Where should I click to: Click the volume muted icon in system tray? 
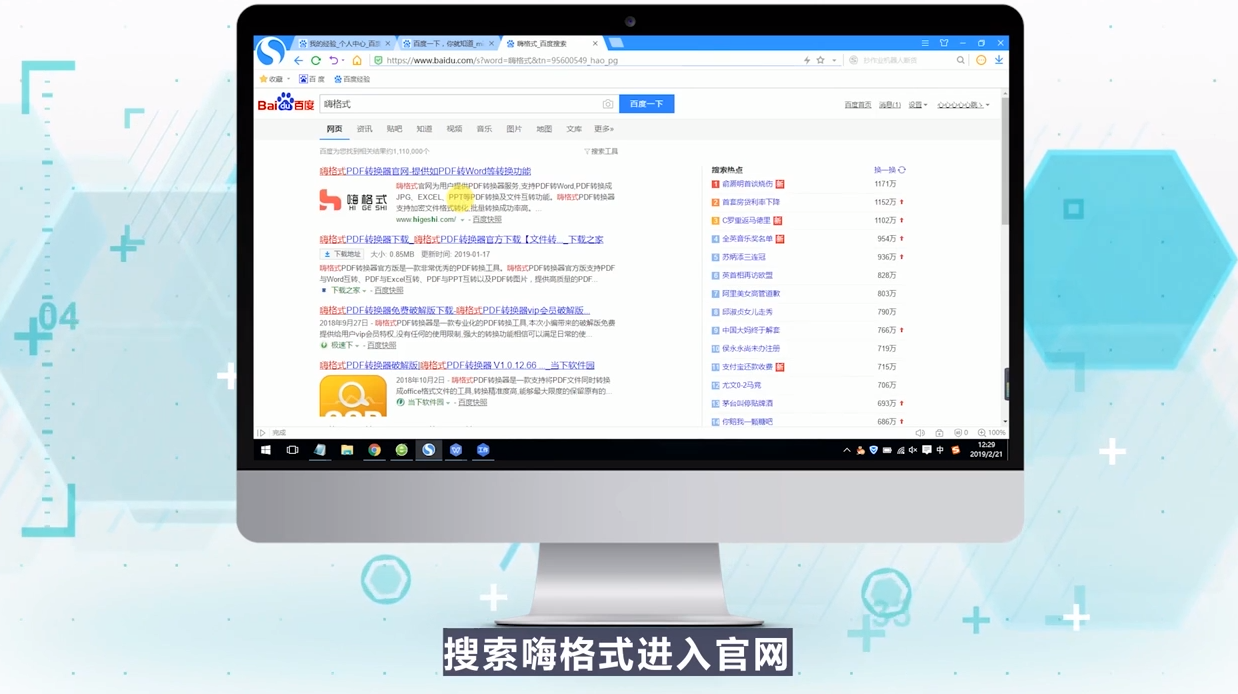[912, 451]
